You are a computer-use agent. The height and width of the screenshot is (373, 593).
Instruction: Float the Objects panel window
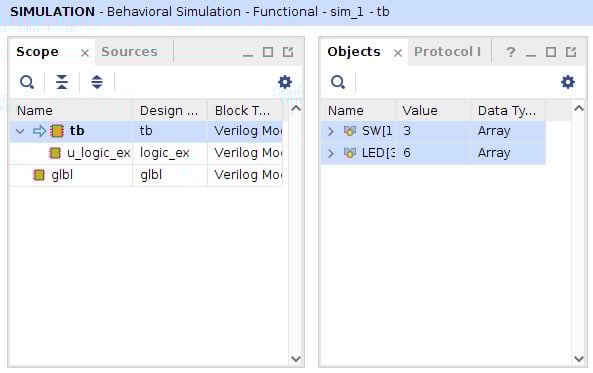click(571, 52)
